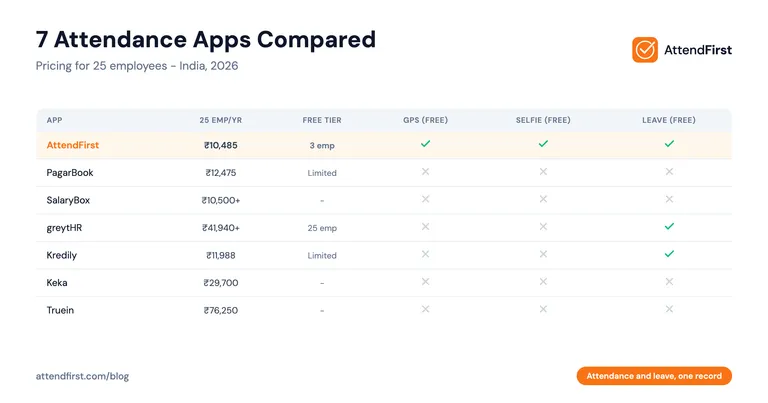
Task: Click Kredily's 'Limited' free tier cell
Action: point(322,255)
